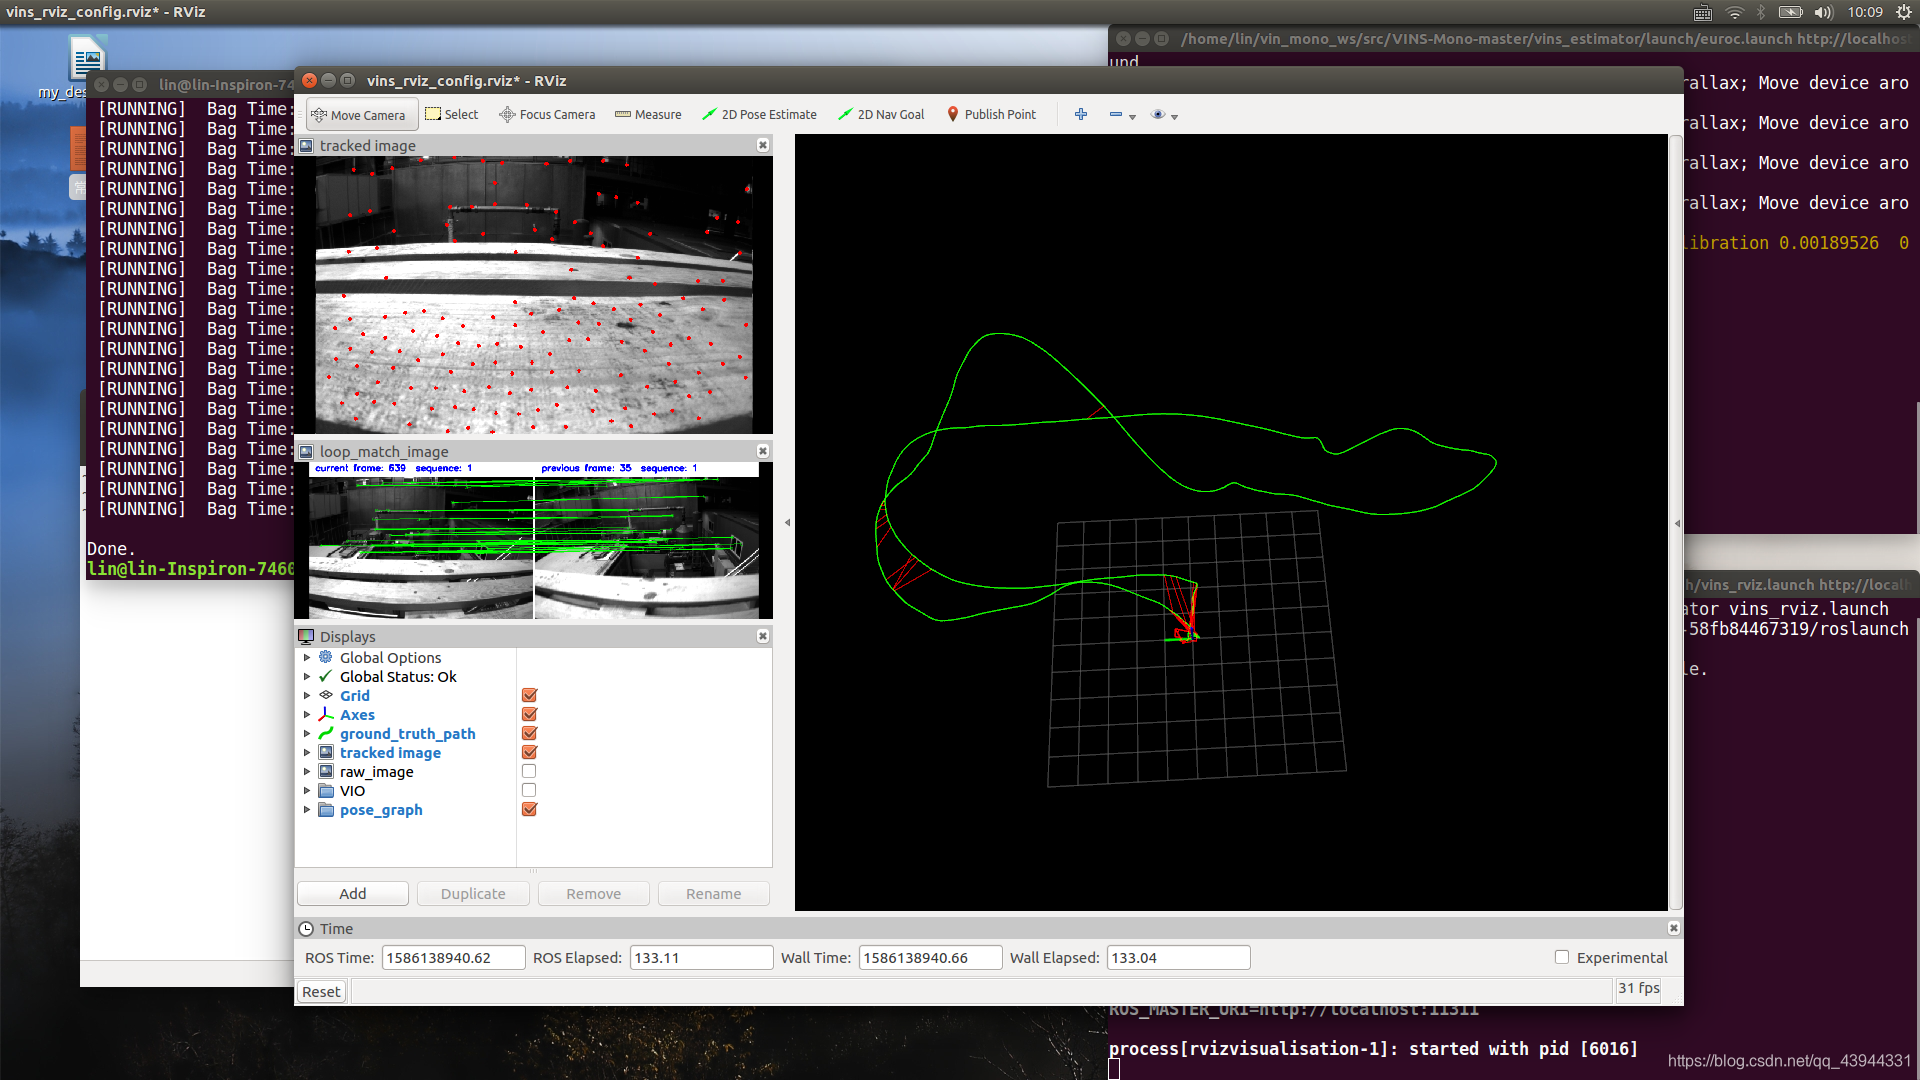Open the eye view-options dropdown in toolbar

[x=1164, y=116]
